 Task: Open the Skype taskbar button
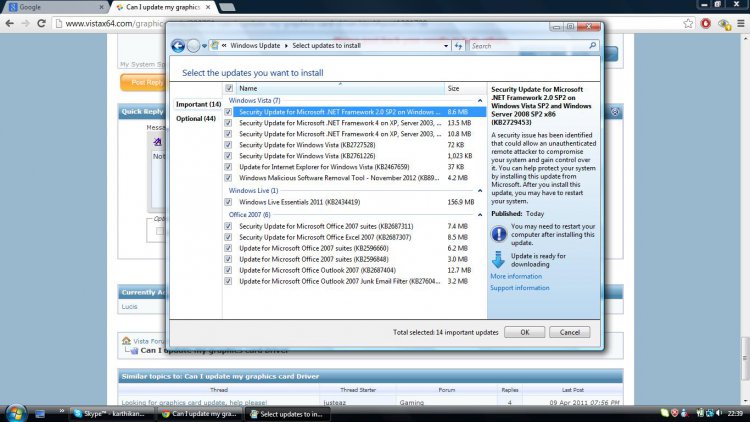pyautogui.click(x=111, y=414)
